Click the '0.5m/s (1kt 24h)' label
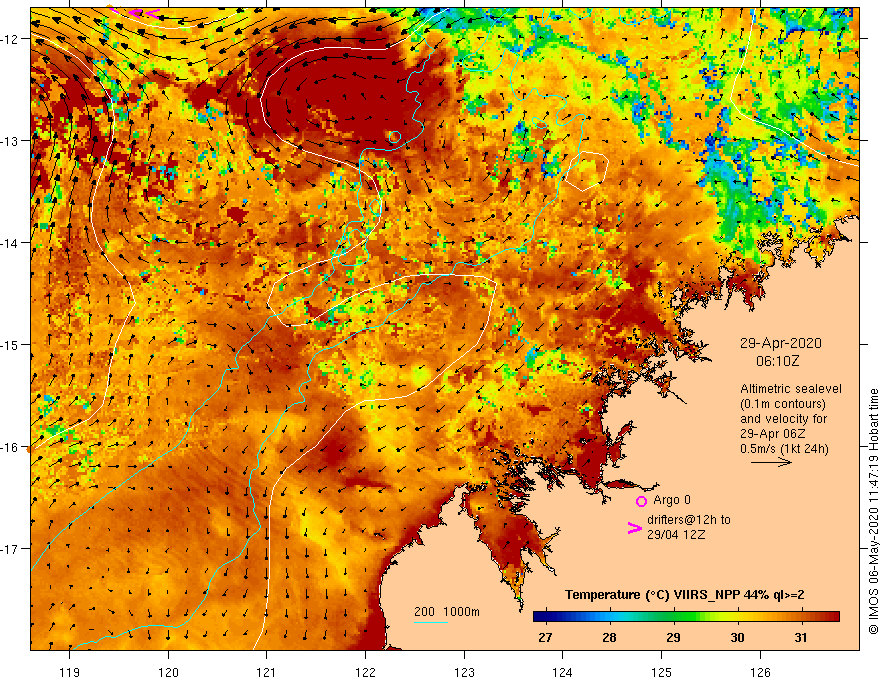880x680 pixels. (783, 448)
